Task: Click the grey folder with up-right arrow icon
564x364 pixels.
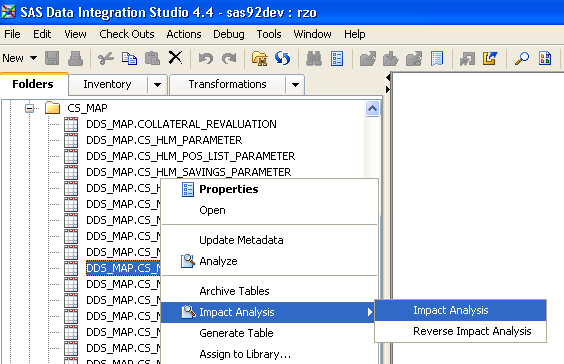Action: coord(368,58)
